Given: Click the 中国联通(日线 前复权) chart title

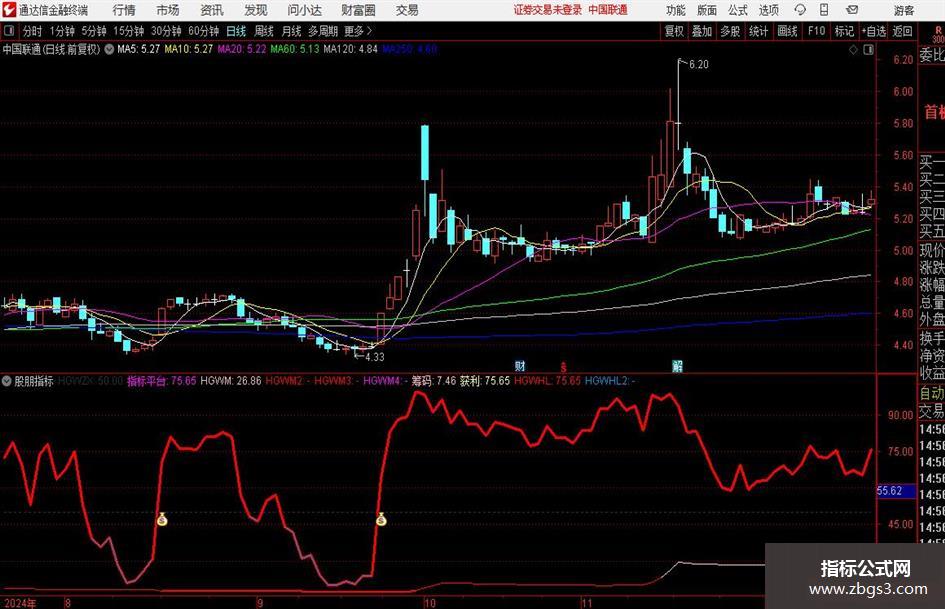Looking at the screenshot, I should pyautogui.click(x=51, y=49).
